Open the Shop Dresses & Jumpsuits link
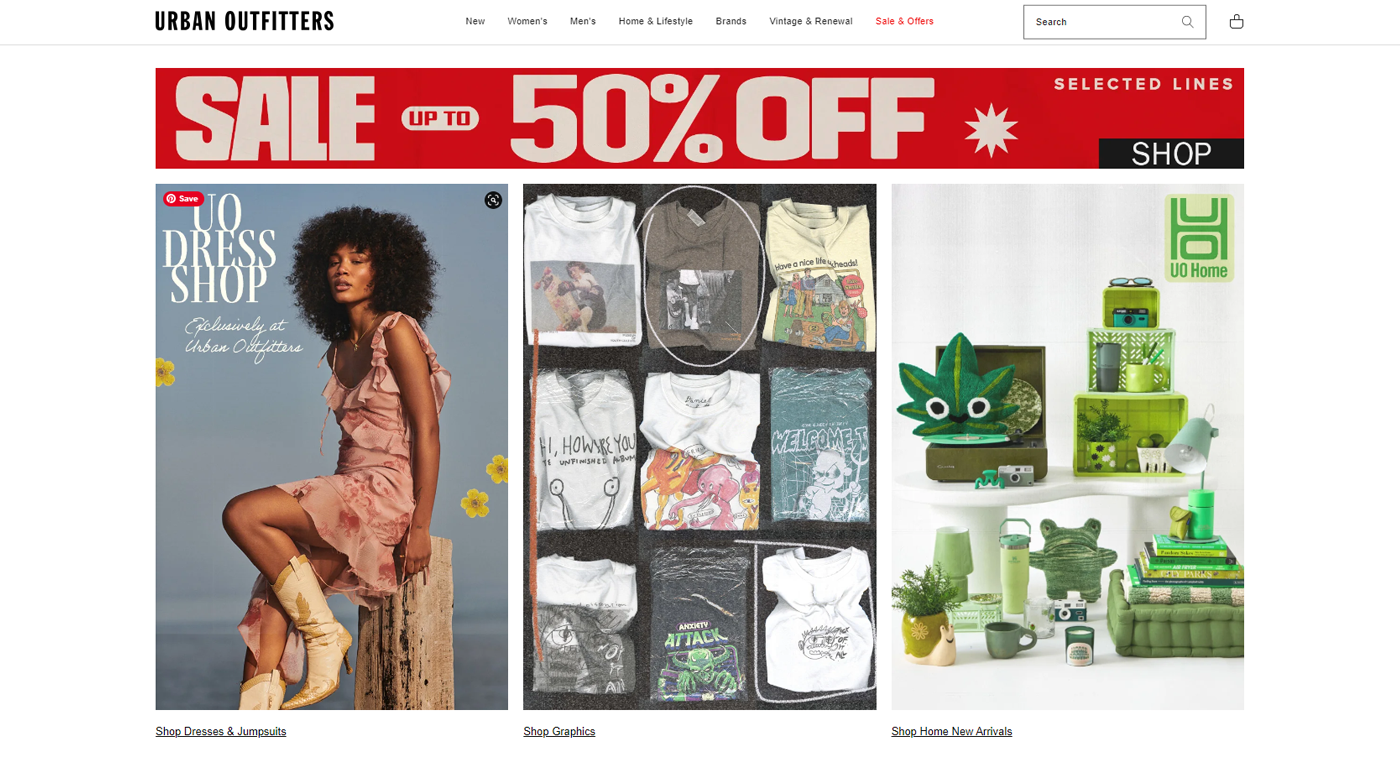This screenshot has height=759, width=1400. [x=221, y=732]
